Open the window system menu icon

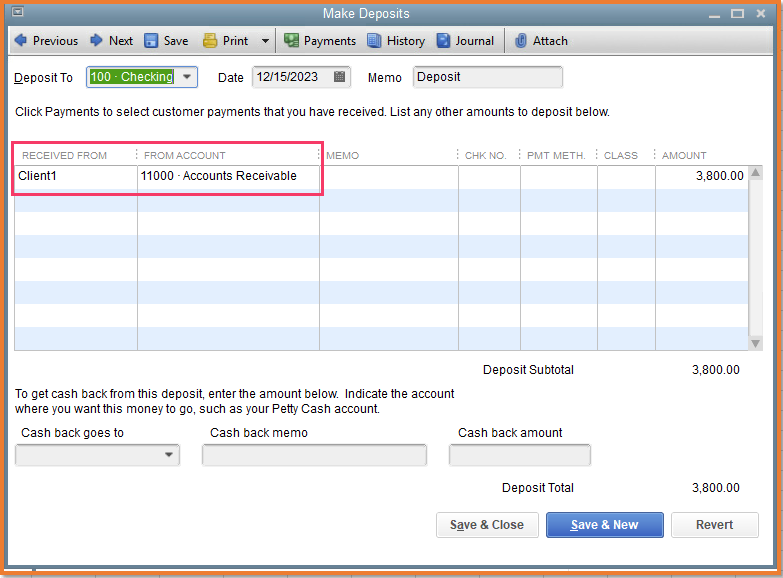(17, 11)
